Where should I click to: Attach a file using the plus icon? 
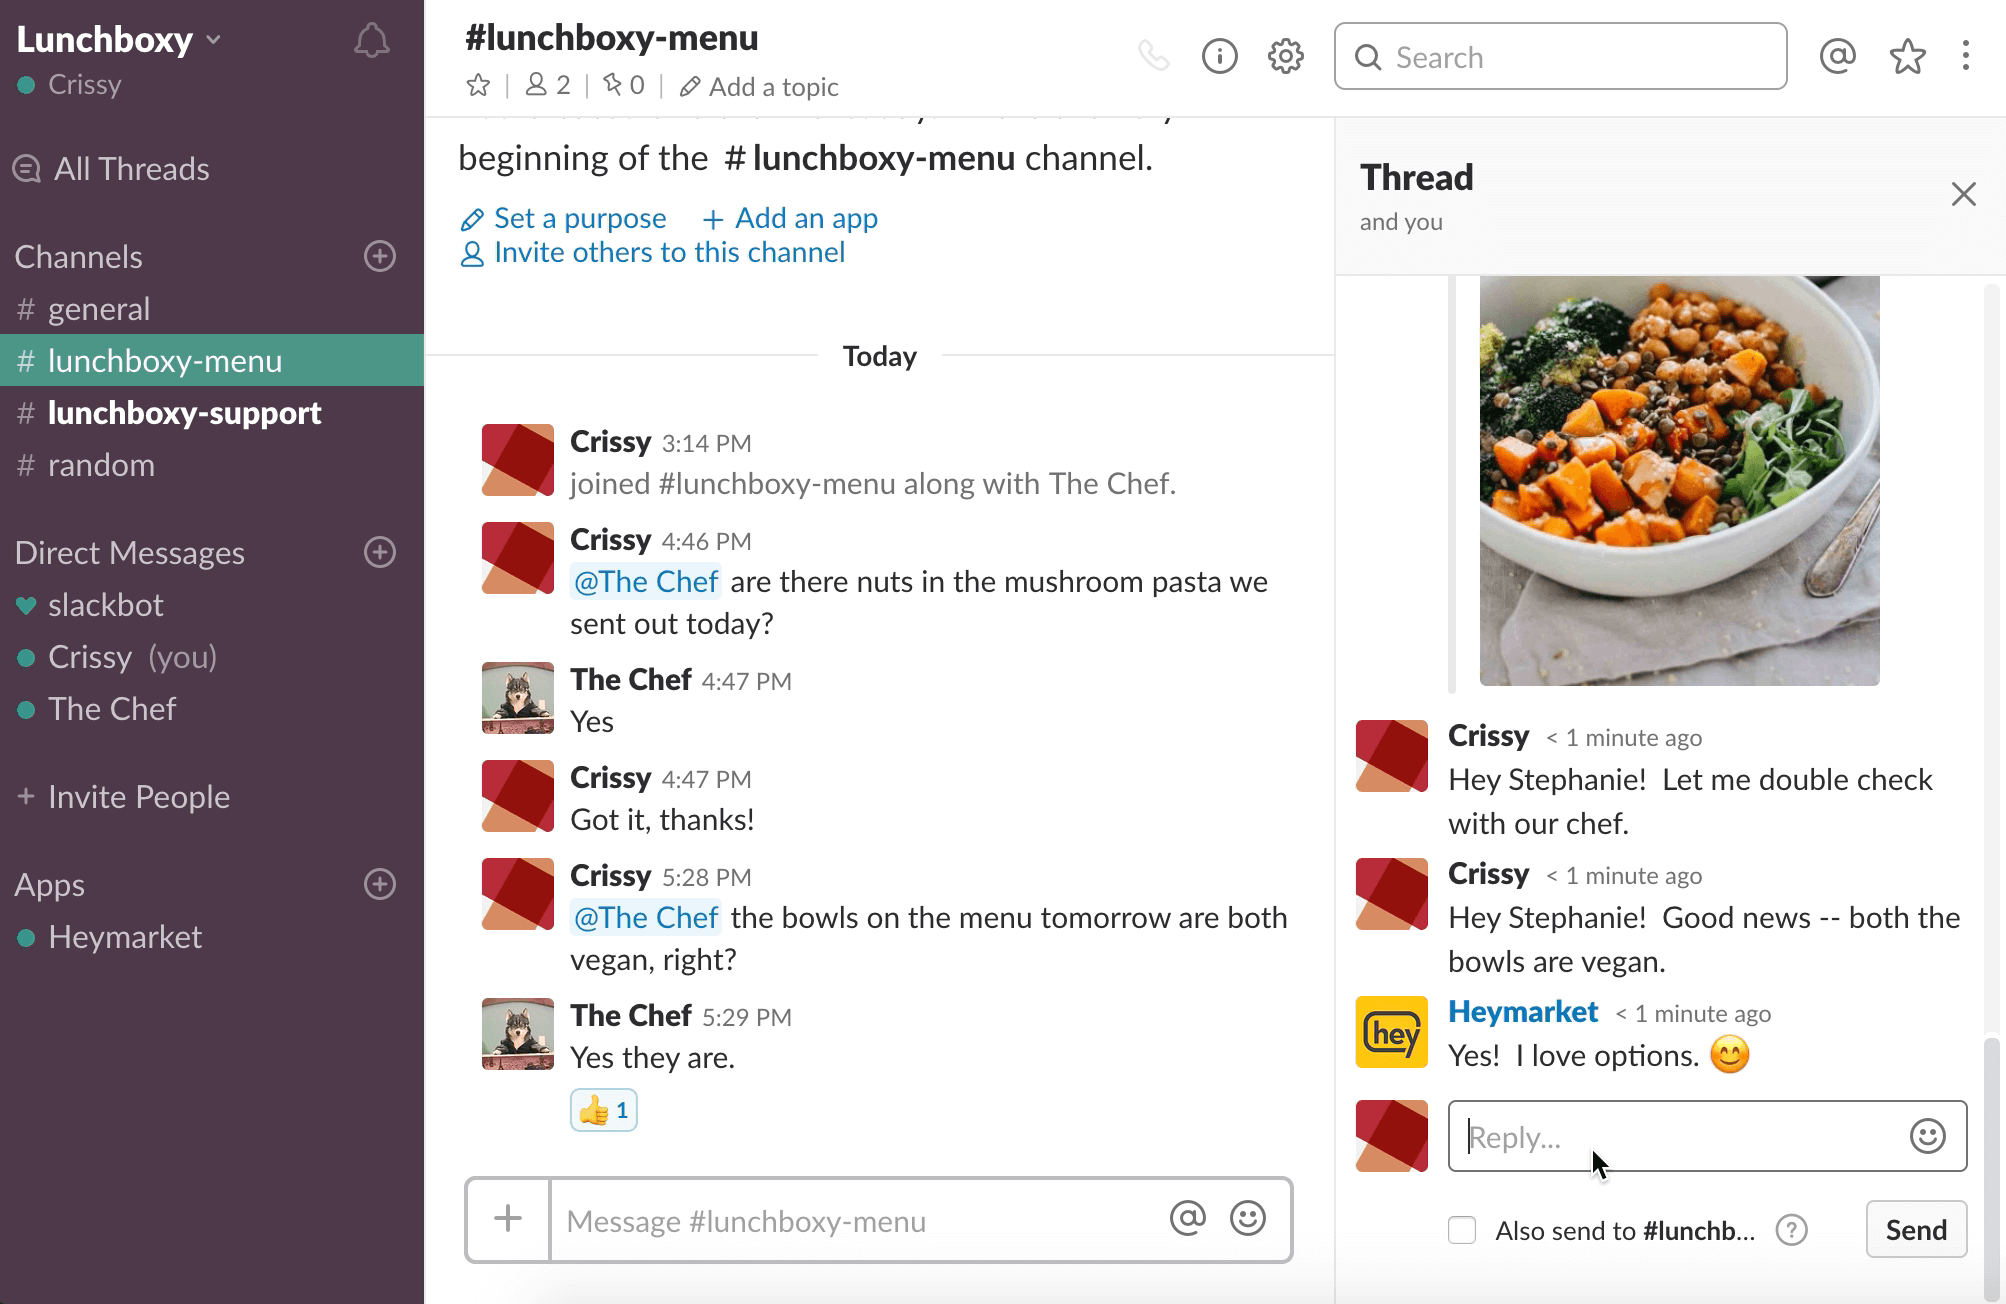point(508,1220)
